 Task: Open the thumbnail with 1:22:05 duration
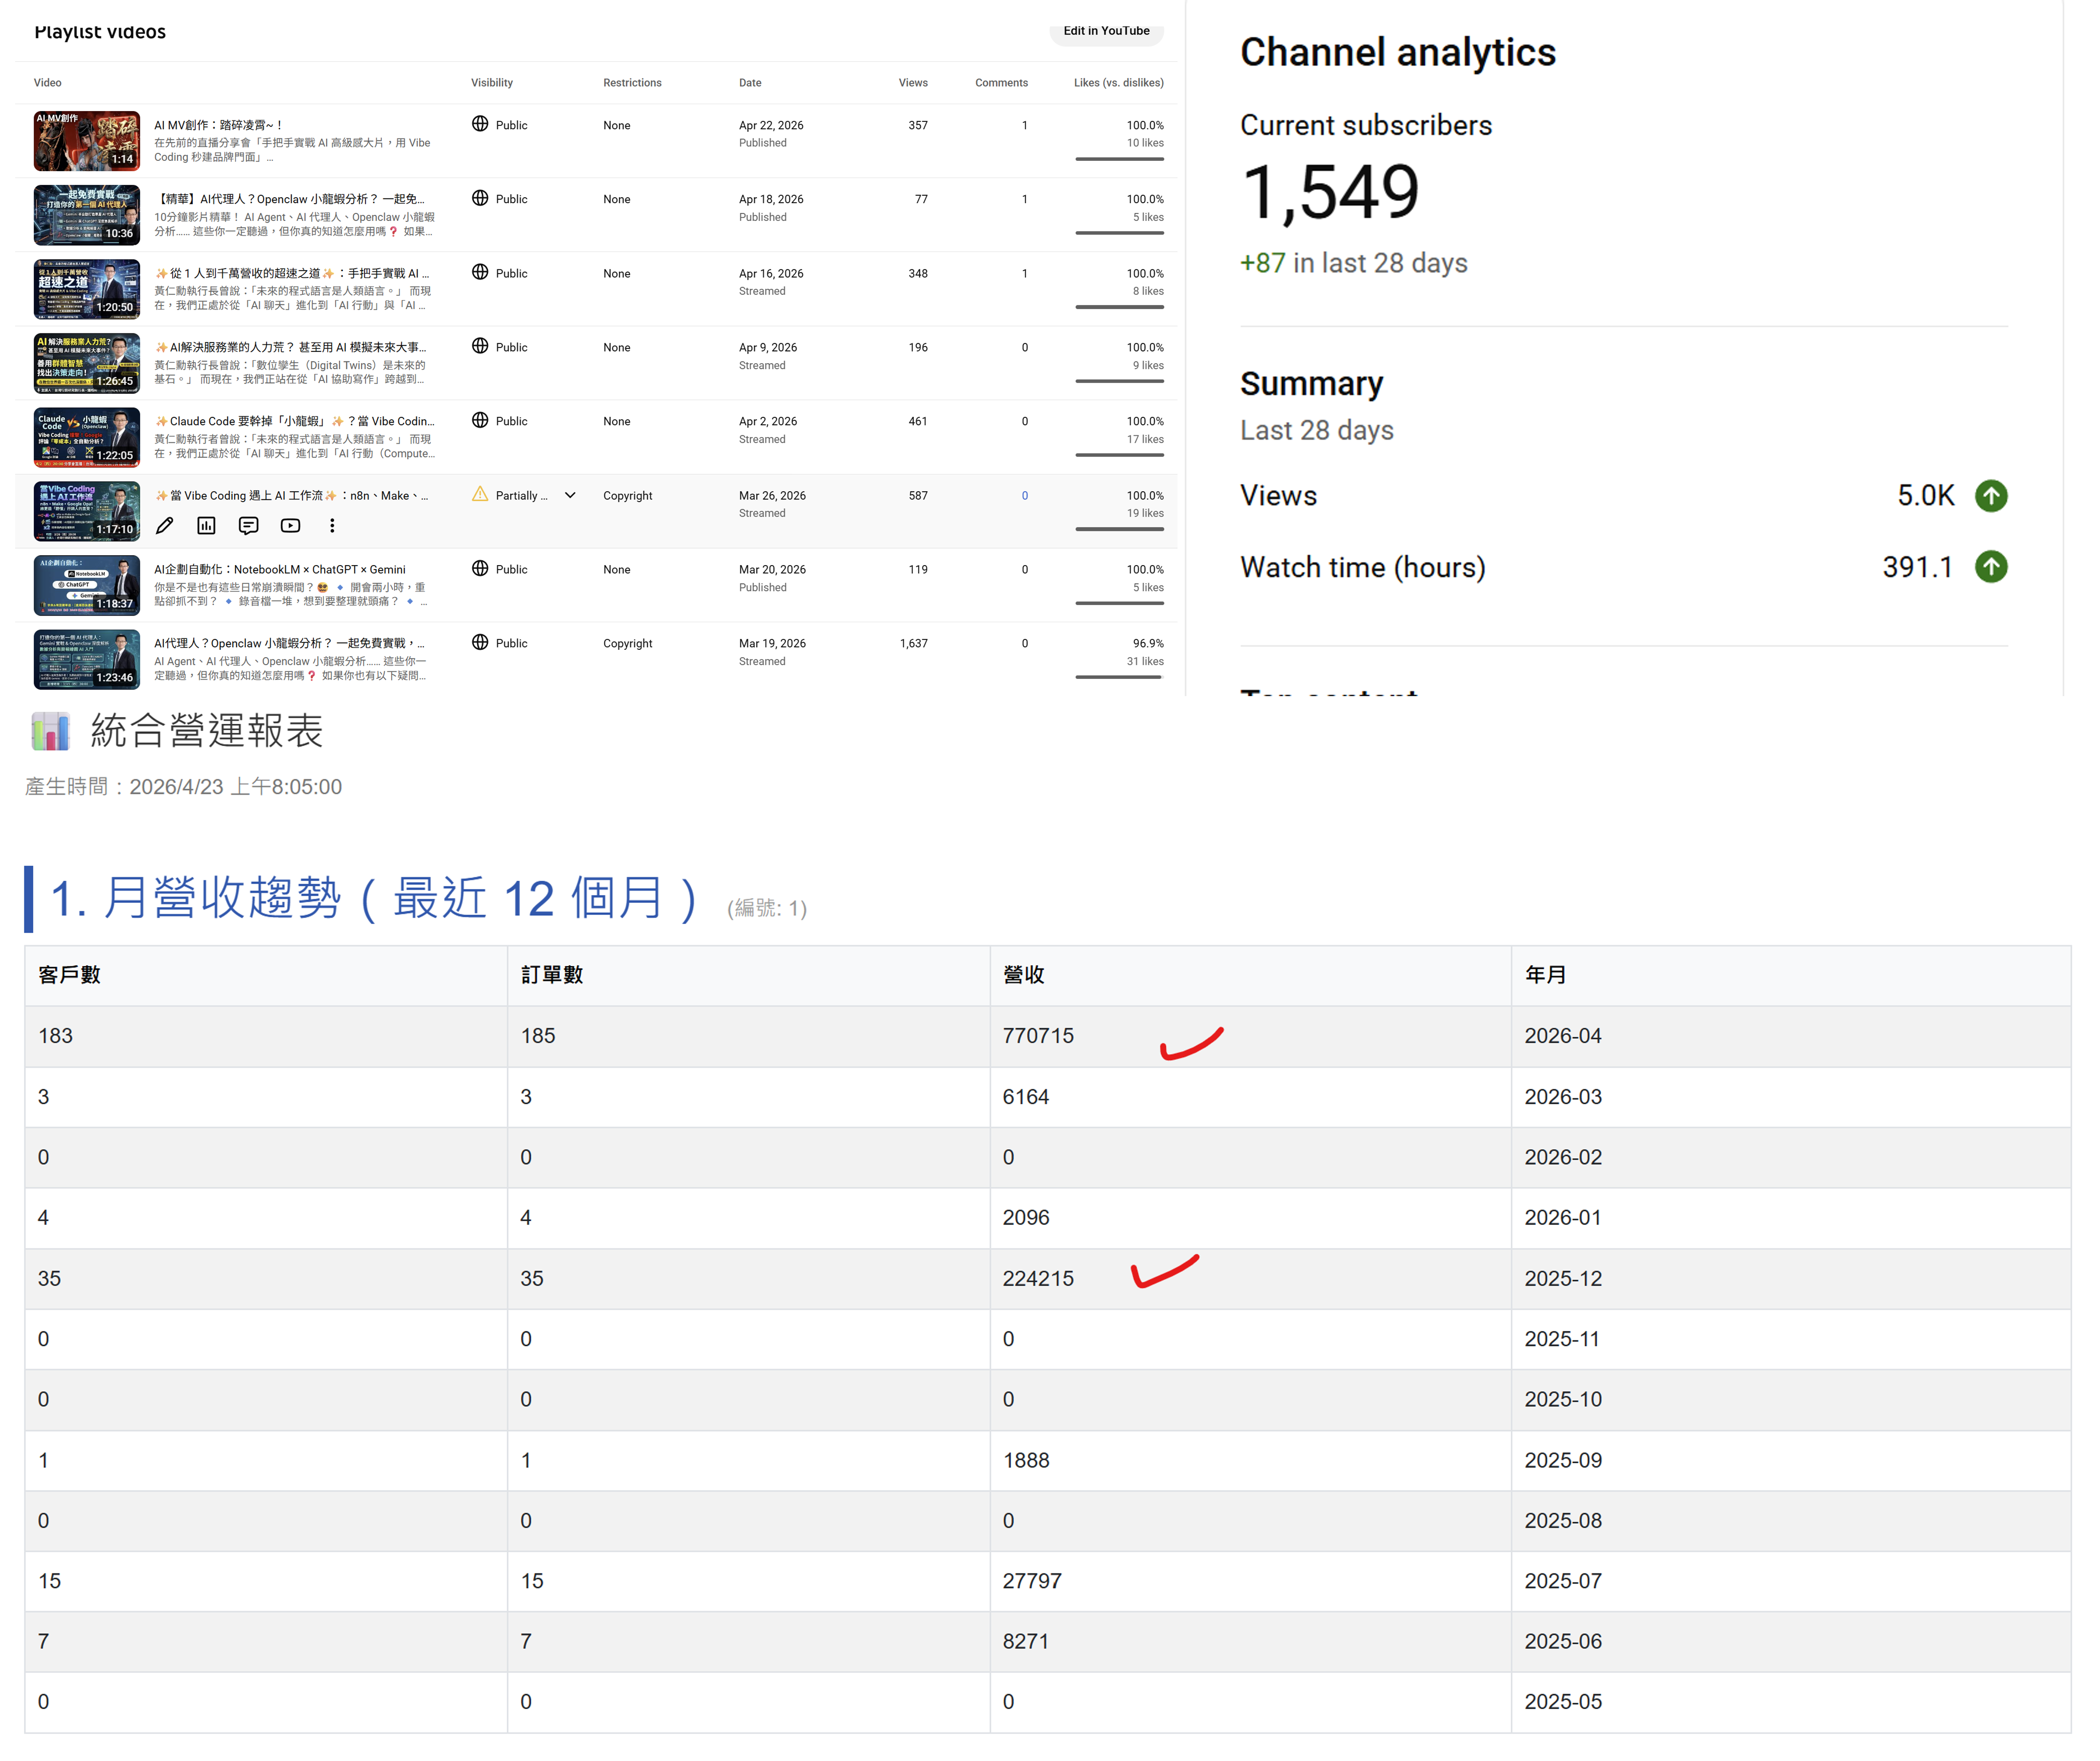point(87,437)
